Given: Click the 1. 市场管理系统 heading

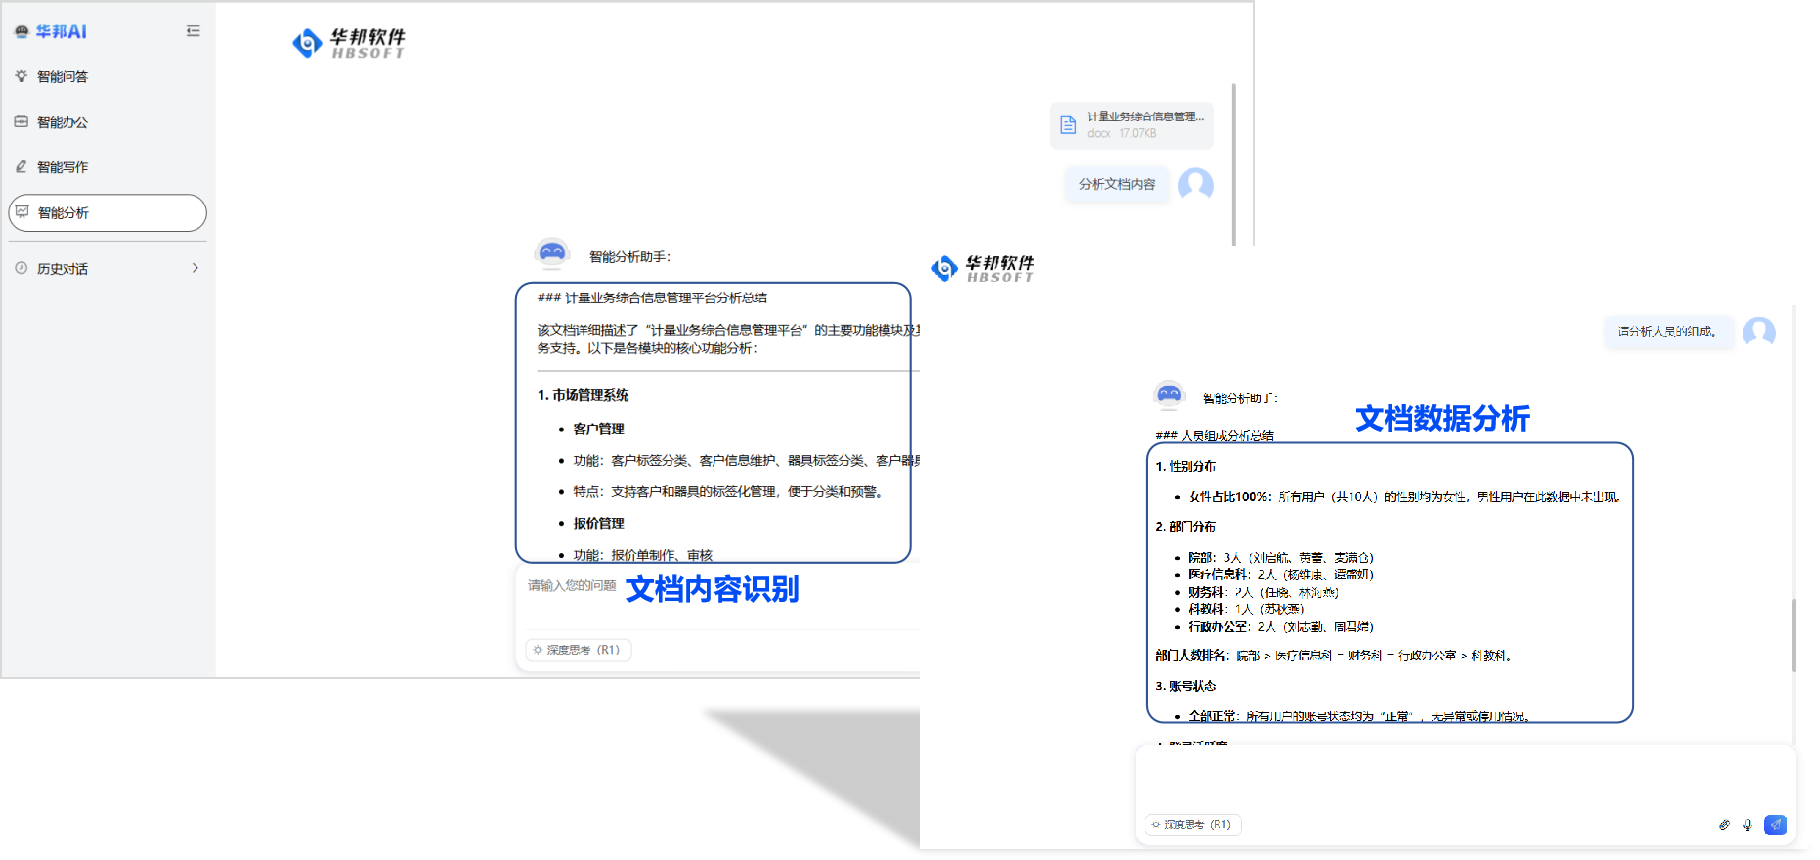Looking at the screenshot, I should (583, 395).
